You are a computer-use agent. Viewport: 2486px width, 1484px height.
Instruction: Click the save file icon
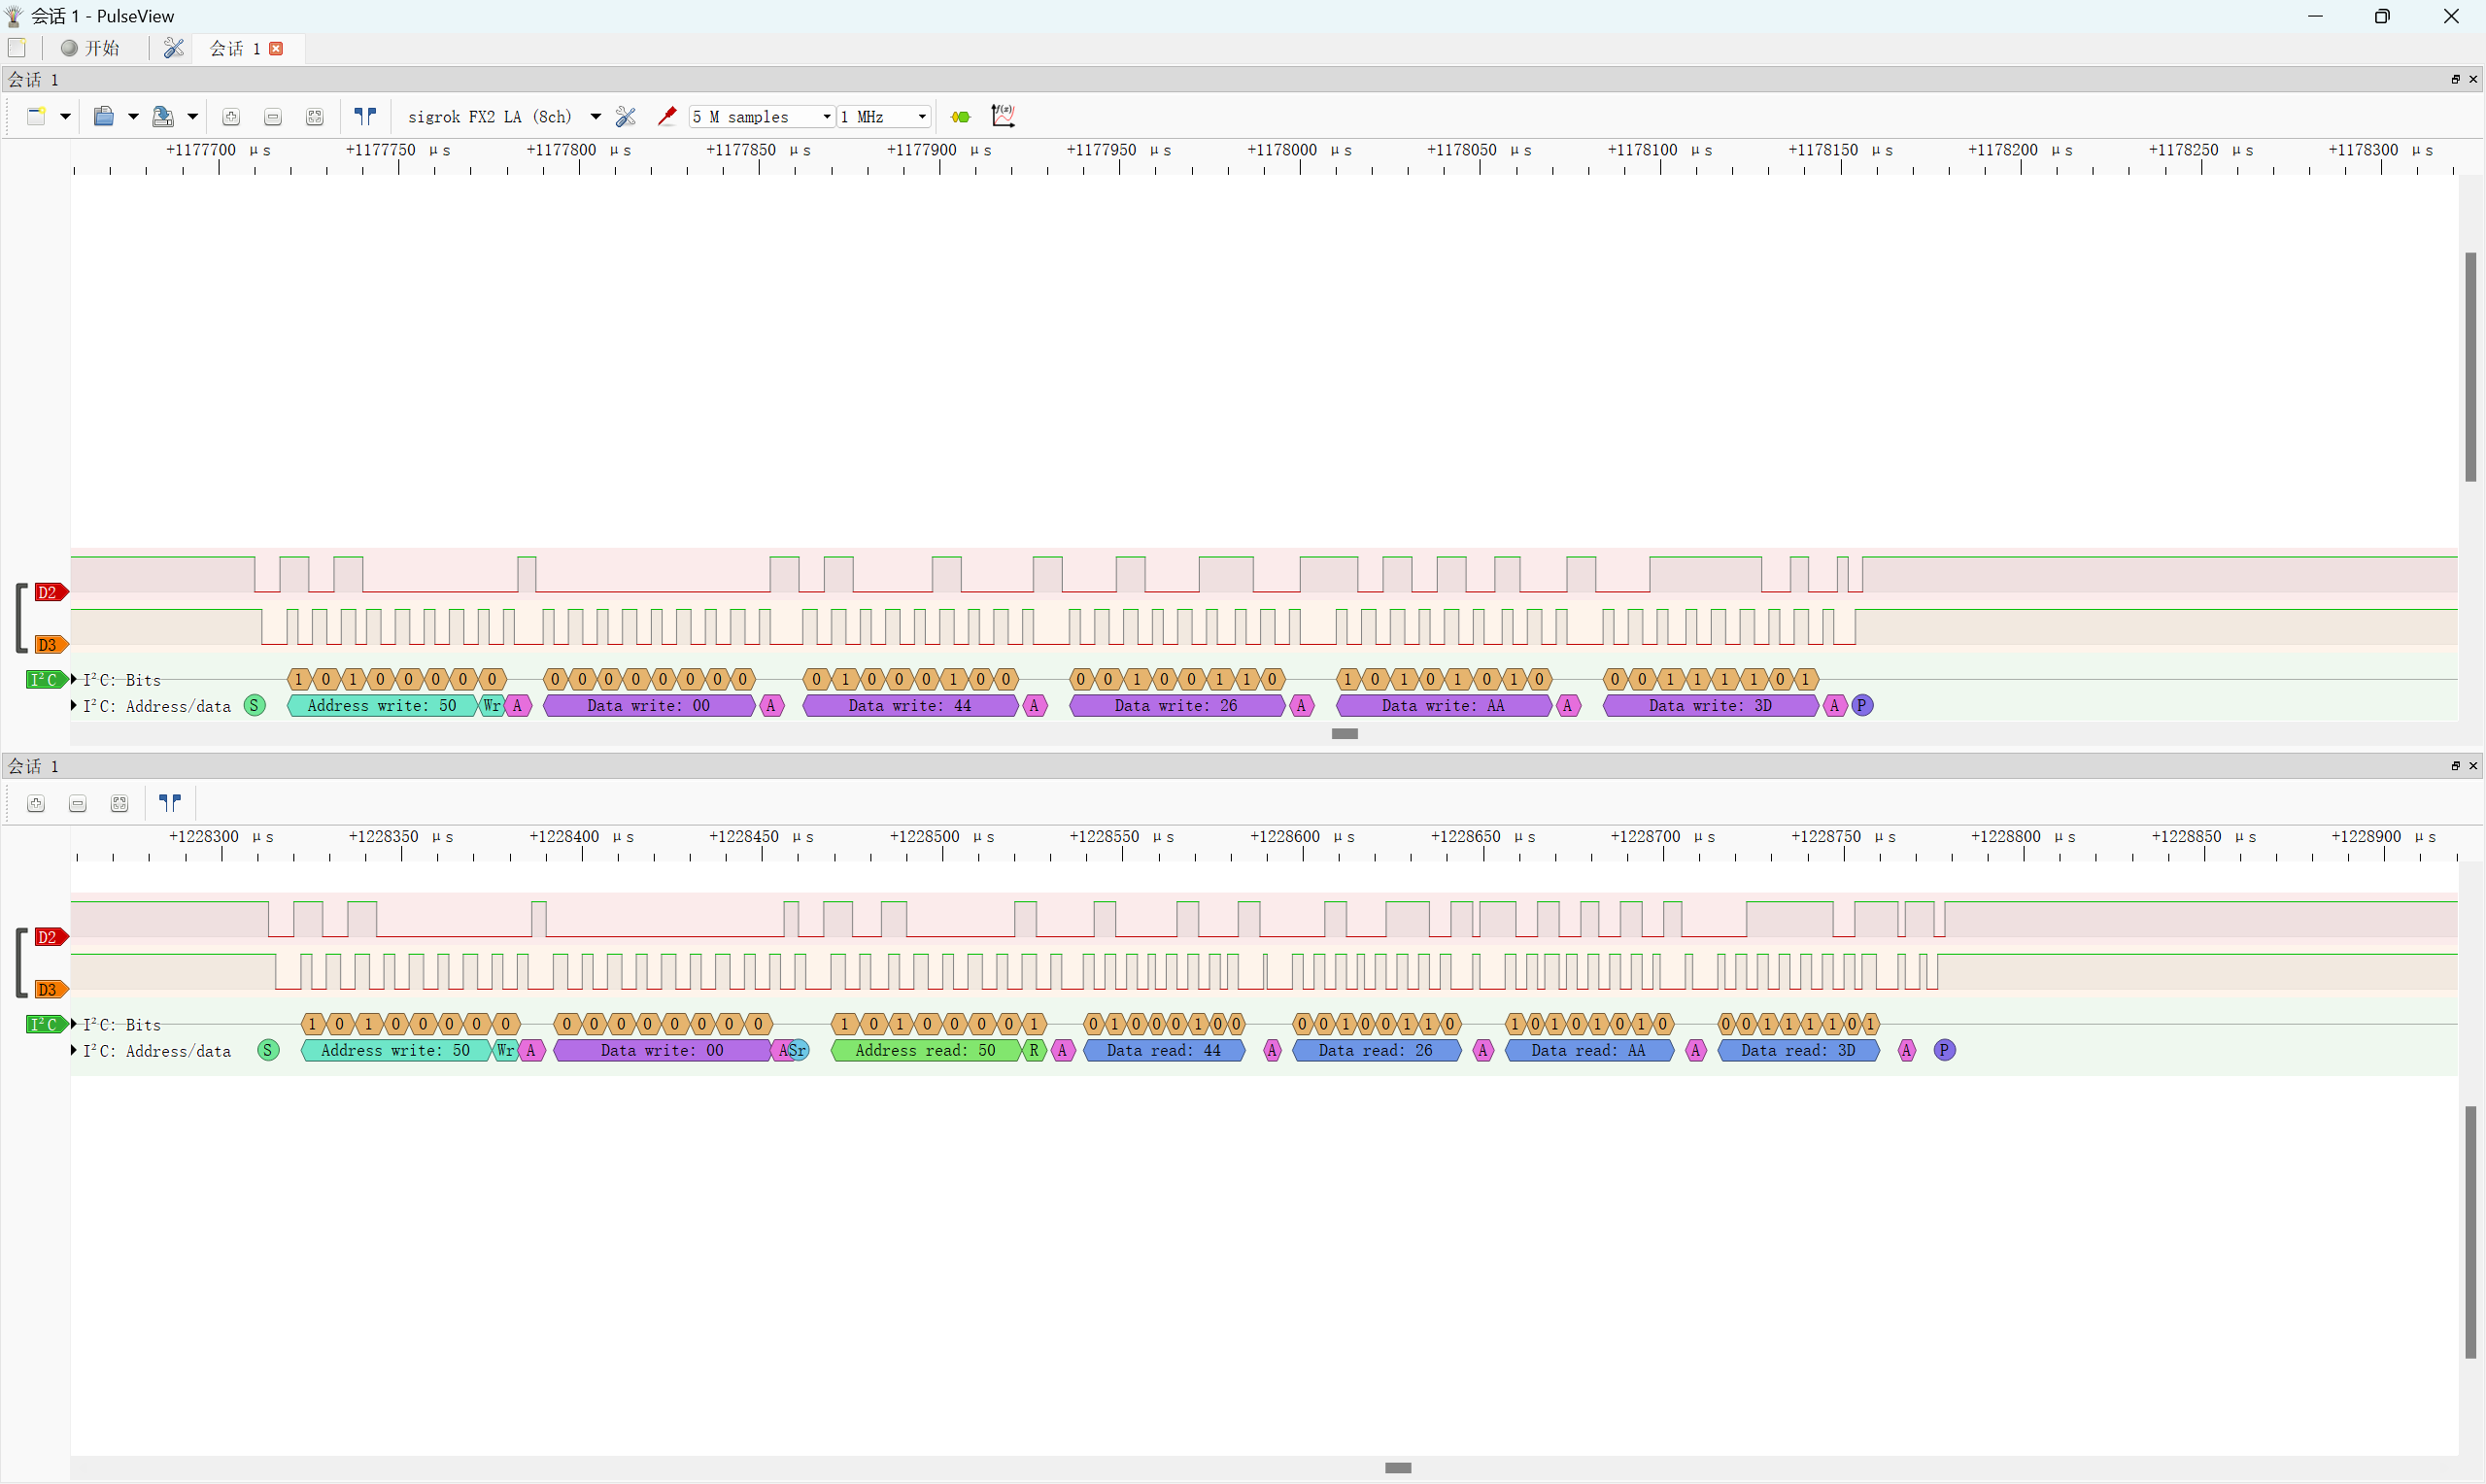(x=163, y=117)
